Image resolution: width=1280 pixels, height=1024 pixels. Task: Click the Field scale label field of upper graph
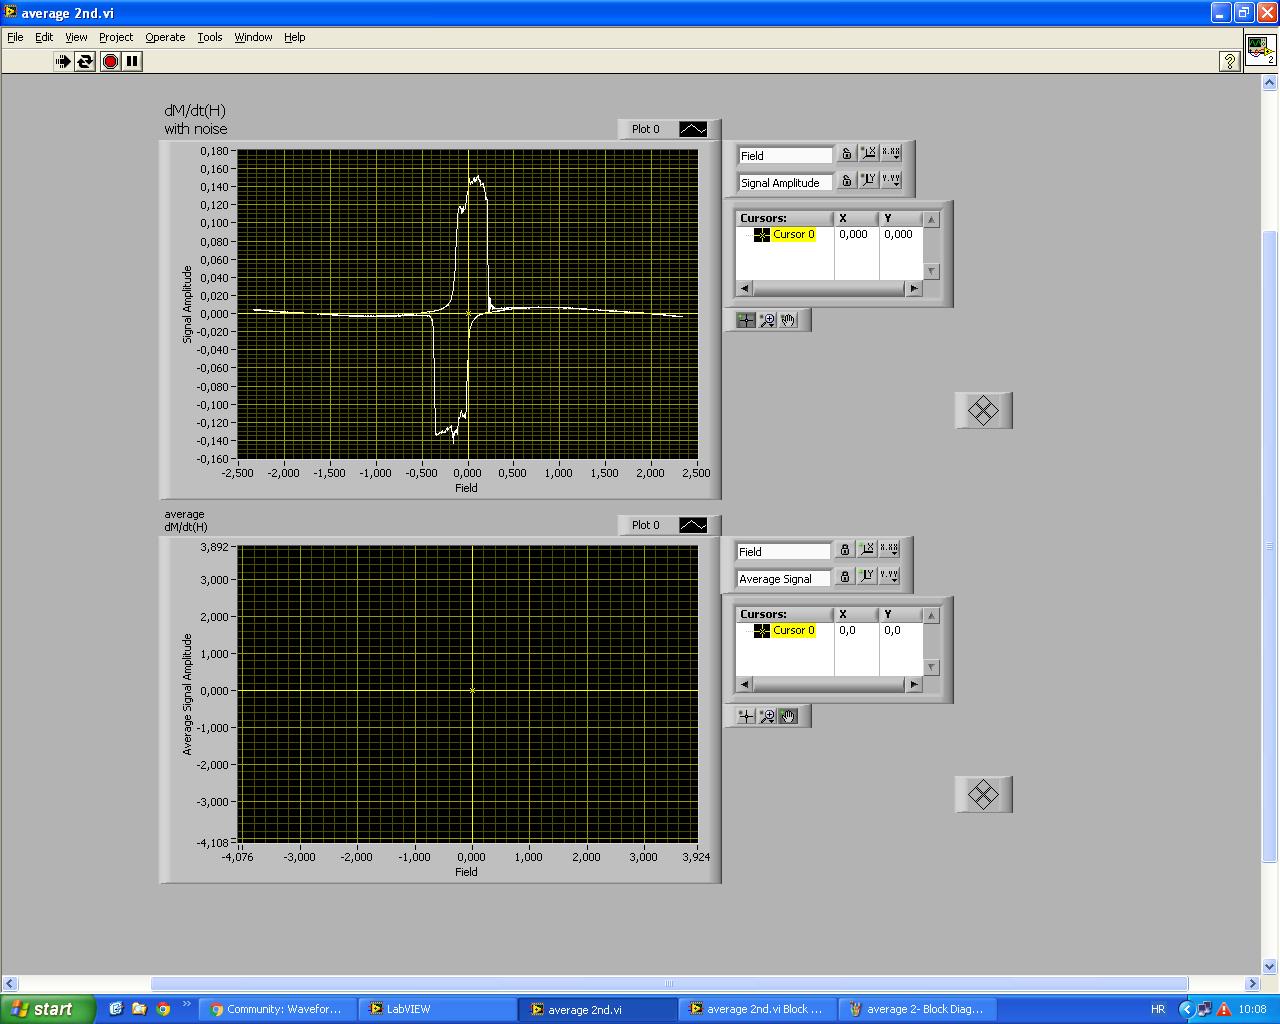pyautogui.click(x=785, y=155)
